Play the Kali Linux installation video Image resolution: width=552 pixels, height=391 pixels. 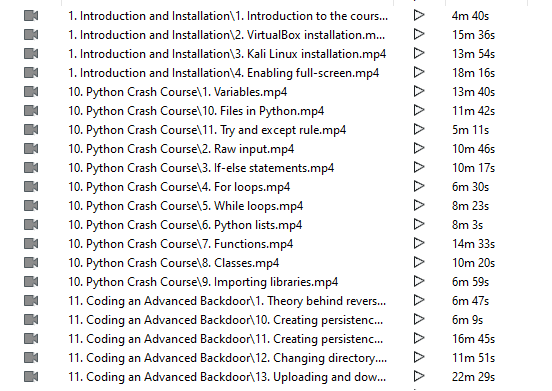[419, 53]
